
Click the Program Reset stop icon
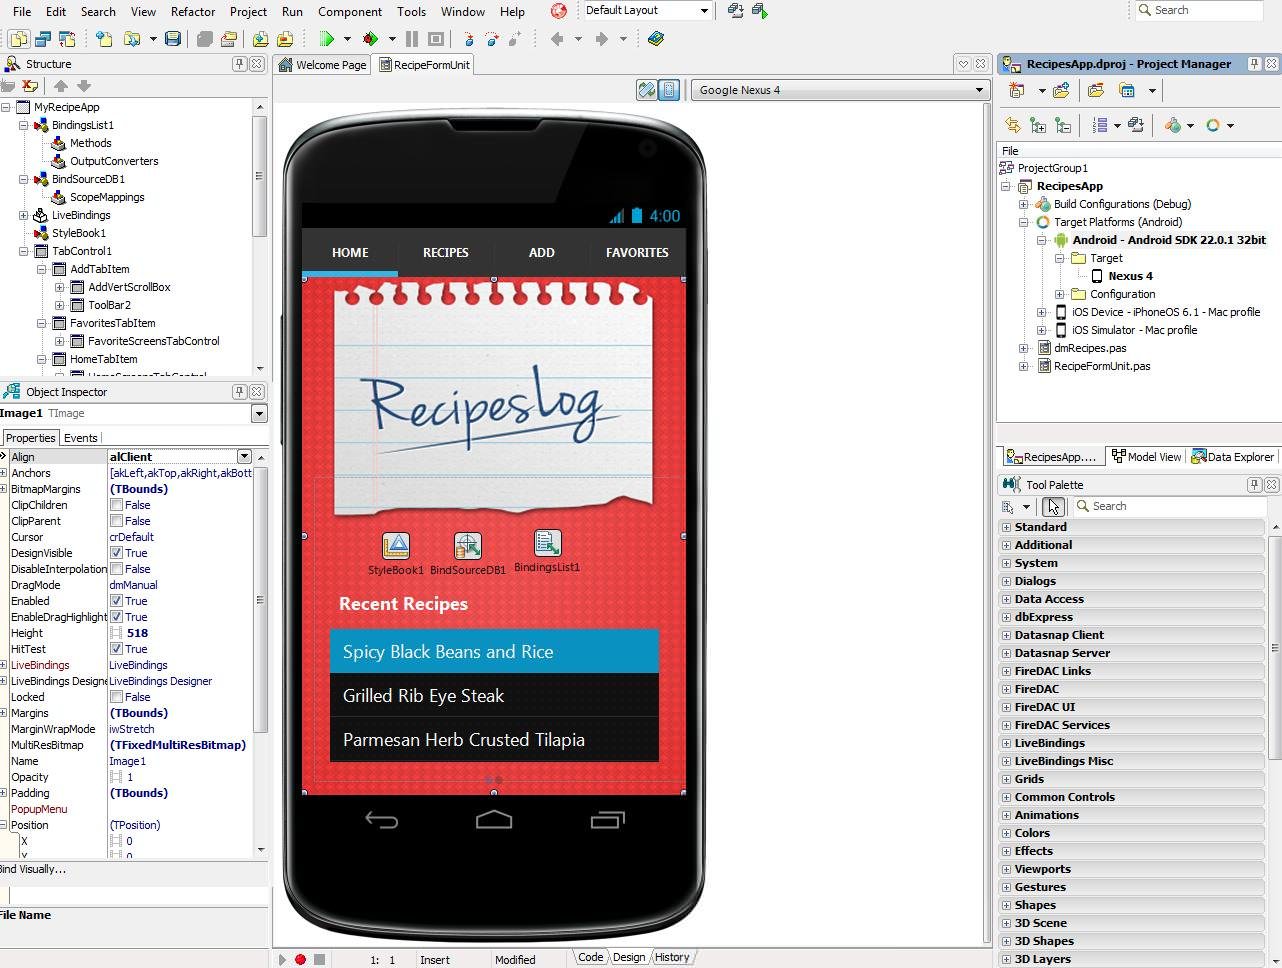coord(436,39)
